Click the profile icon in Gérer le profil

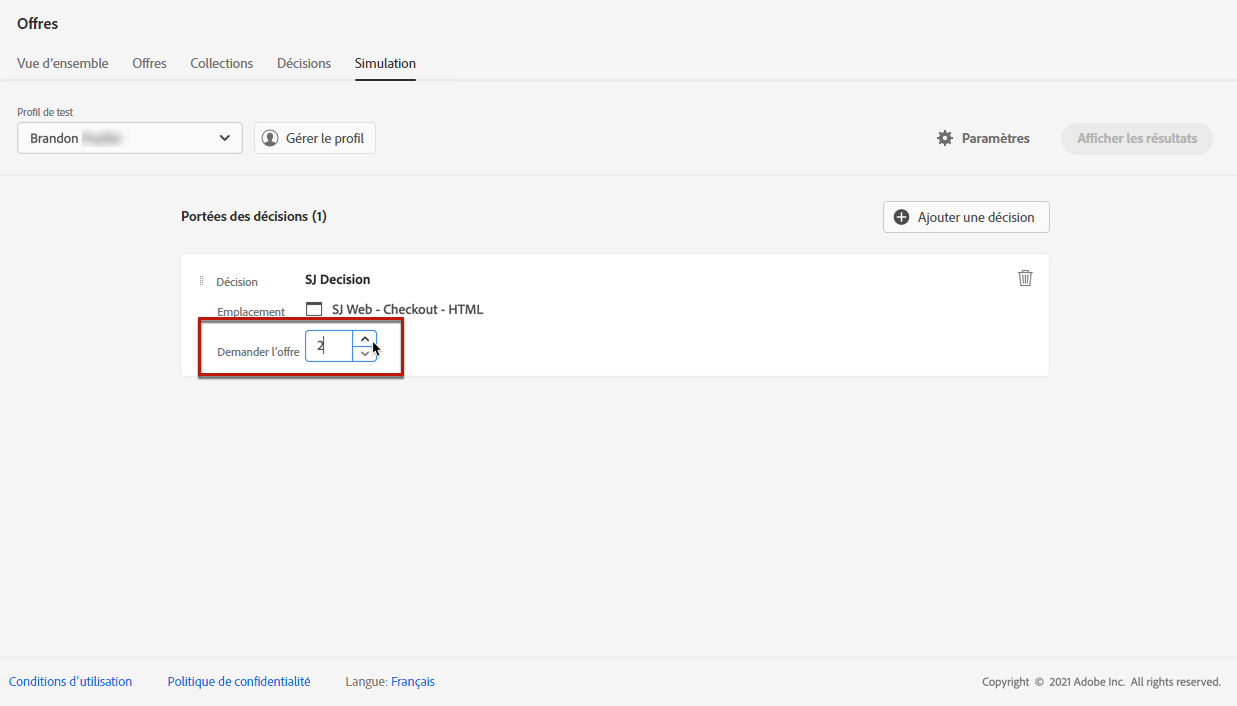tap(270, 138)
